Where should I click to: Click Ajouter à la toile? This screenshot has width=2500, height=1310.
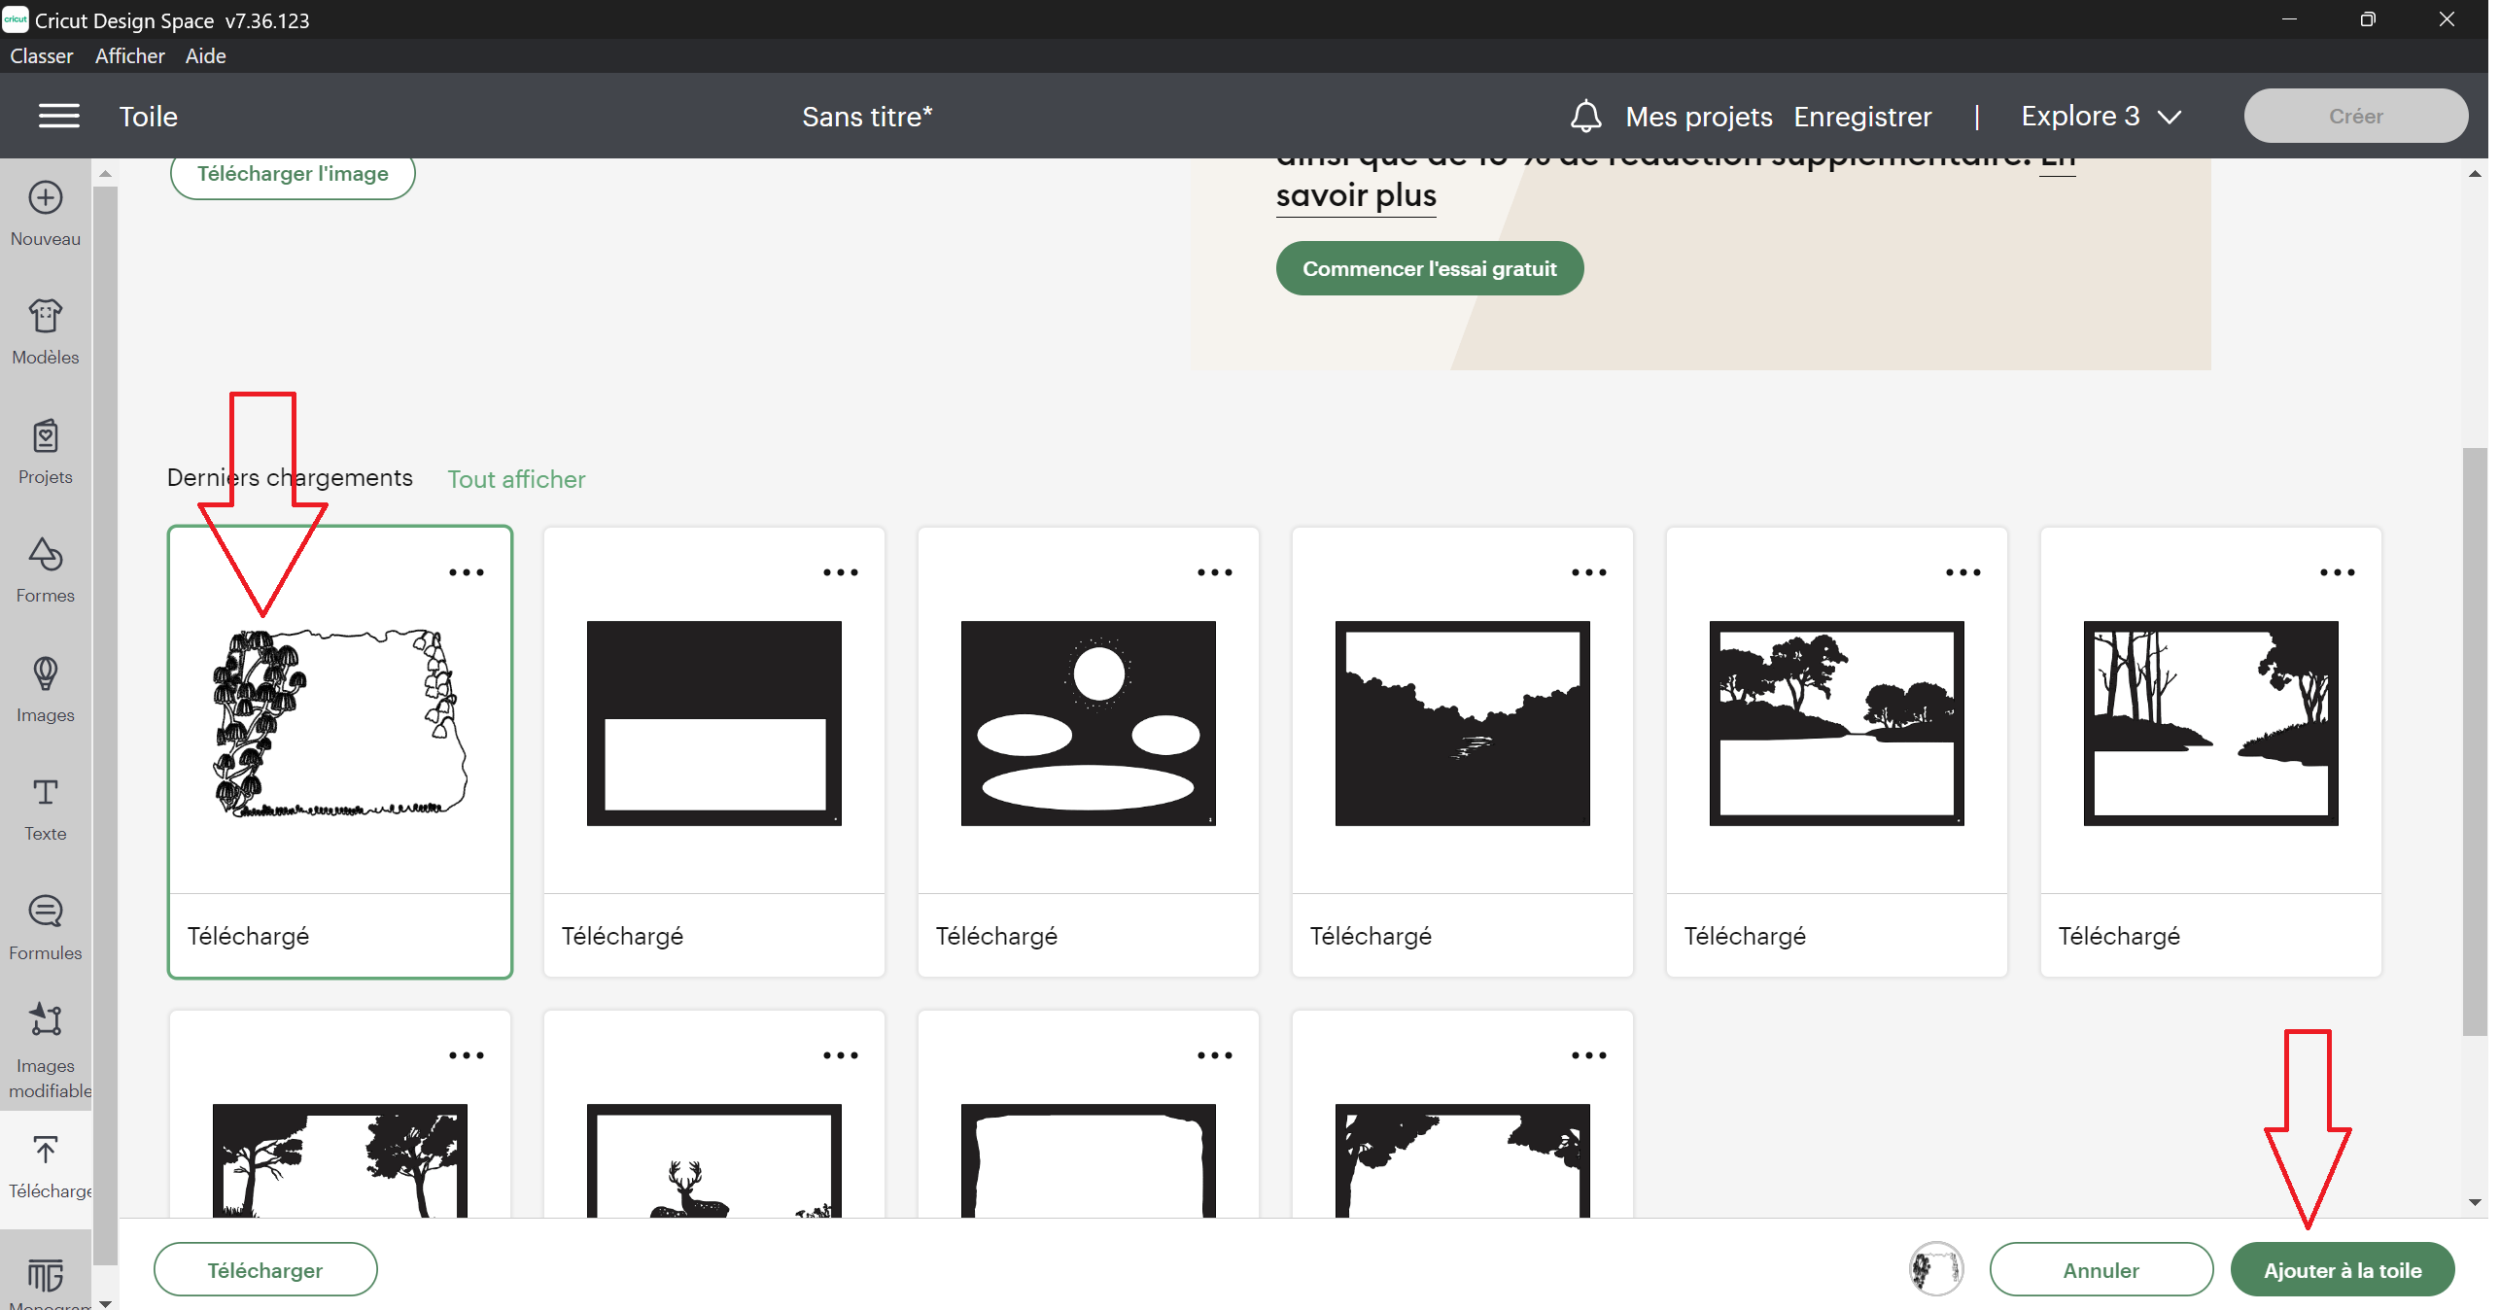(2342, 1270)
